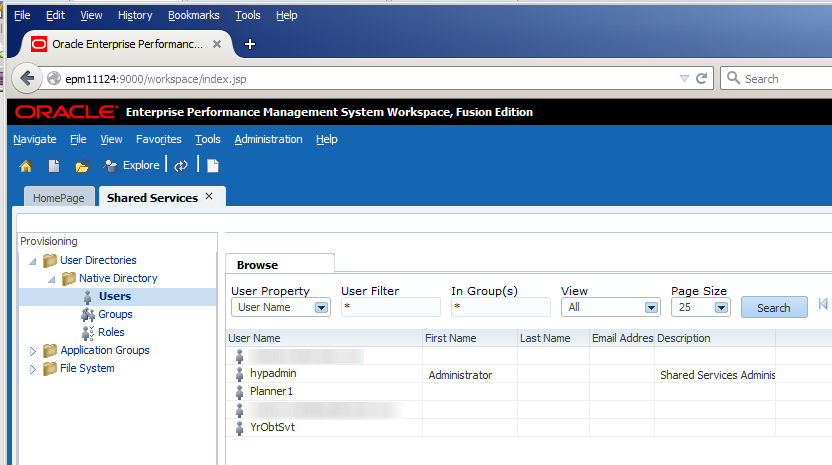
Task: Collapse the Native Directory tree node
Action: (x=51, y=279)
